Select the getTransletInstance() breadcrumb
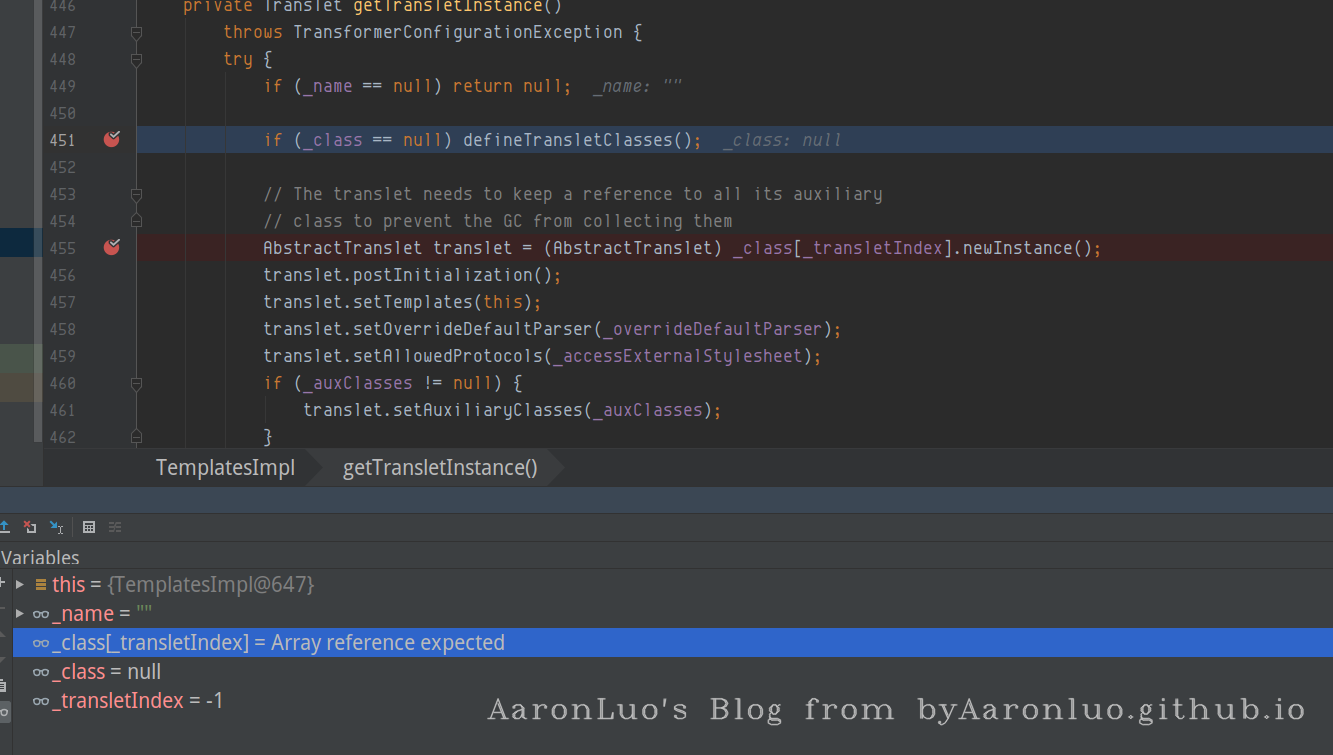 pyautogui.click(x=440, y=468)
